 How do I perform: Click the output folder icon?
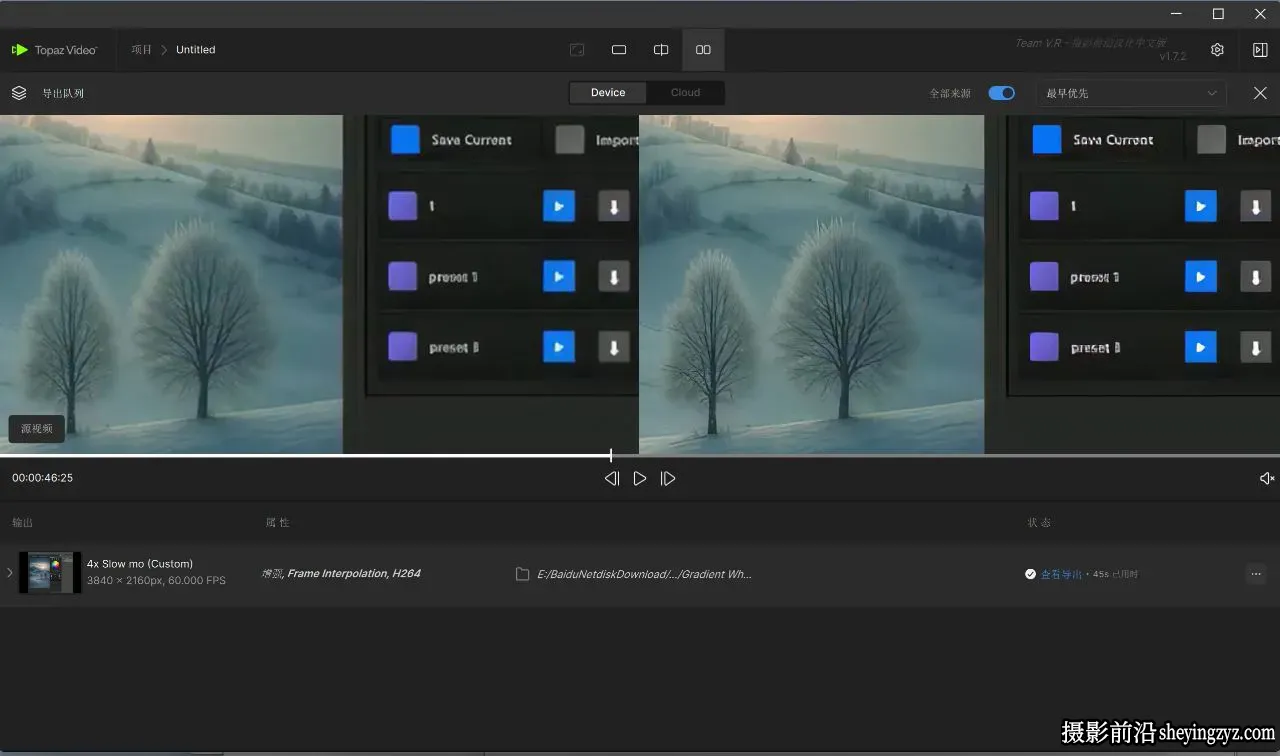[522, 574]
